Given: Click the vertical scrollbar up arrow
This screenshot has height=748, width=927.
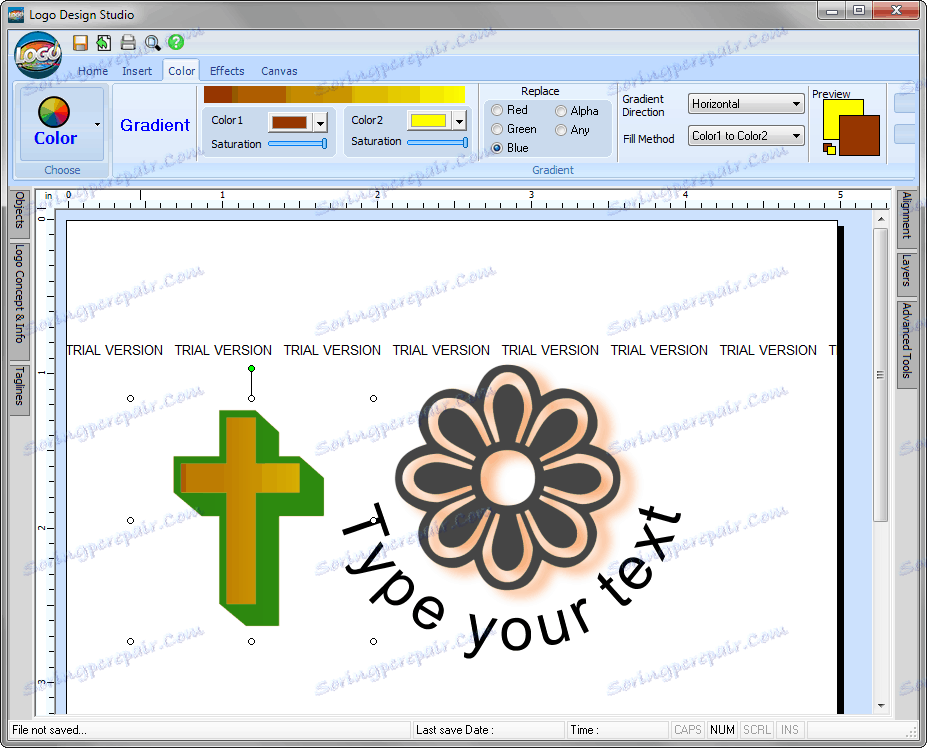Looking at the screenshot, I should [881, 219].
